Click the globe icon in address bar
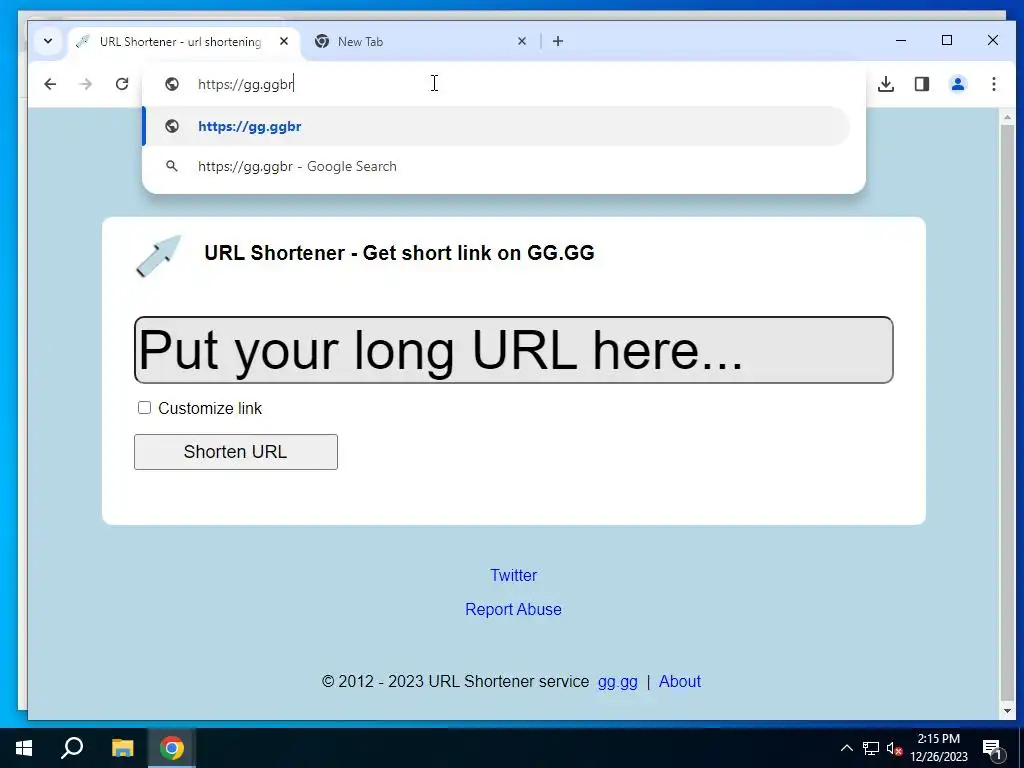 (x=172, y=84)
